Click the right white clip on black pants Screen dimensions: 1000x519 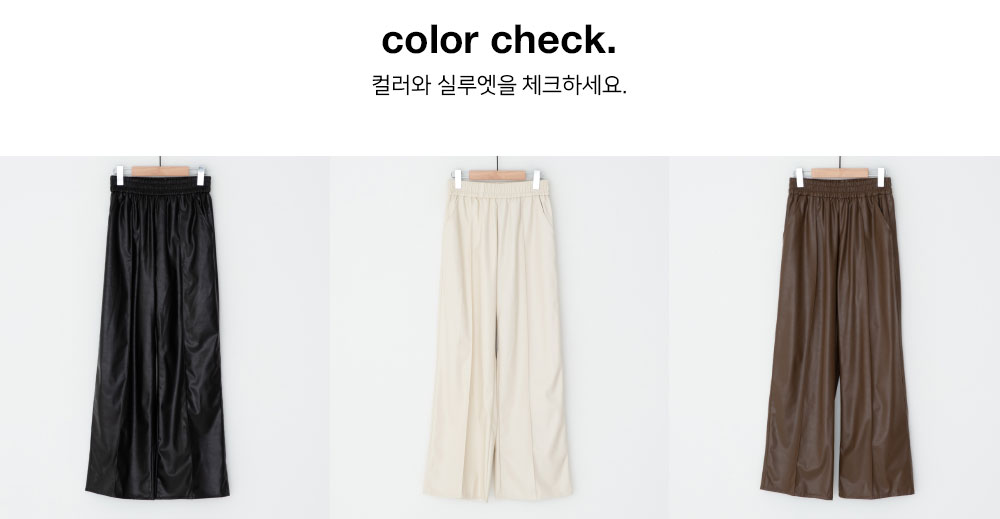pos(200,176)
